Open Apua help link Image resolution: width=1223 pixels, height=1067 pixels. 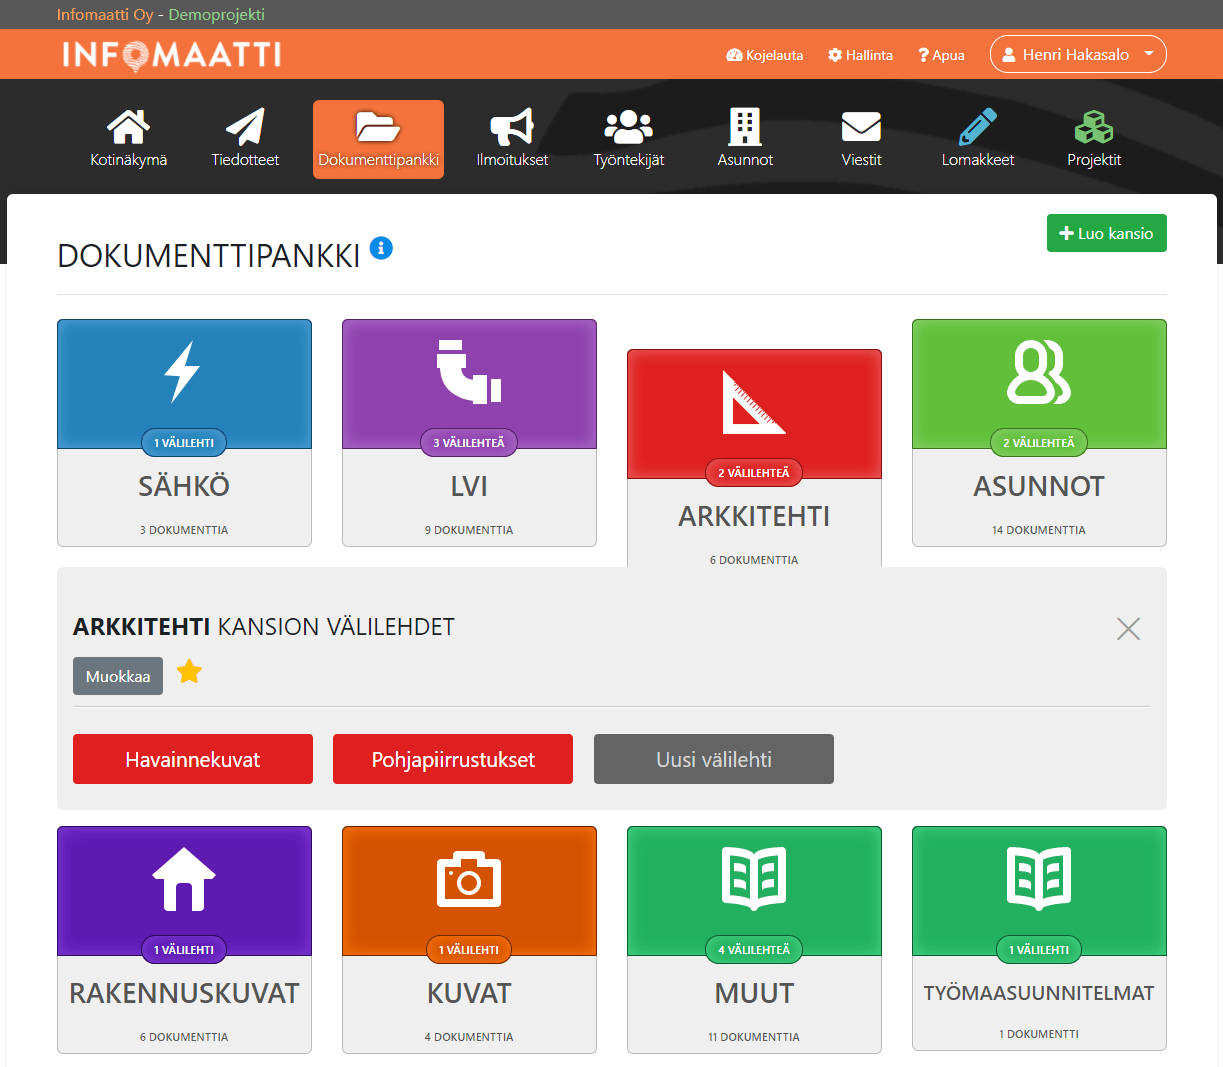[x=941, y=55]
